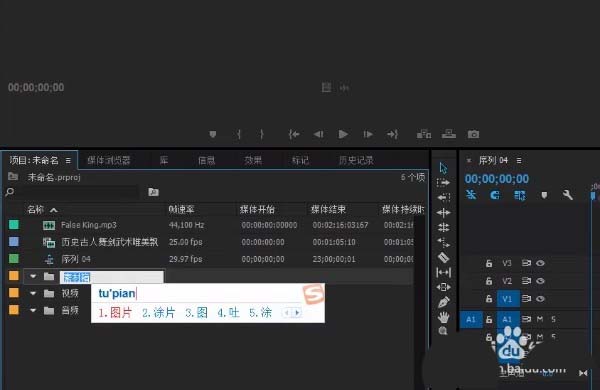Toggle visibility eye of track V3
The width and height of the screenshot is (600, 390).
[x=540, y=263]
